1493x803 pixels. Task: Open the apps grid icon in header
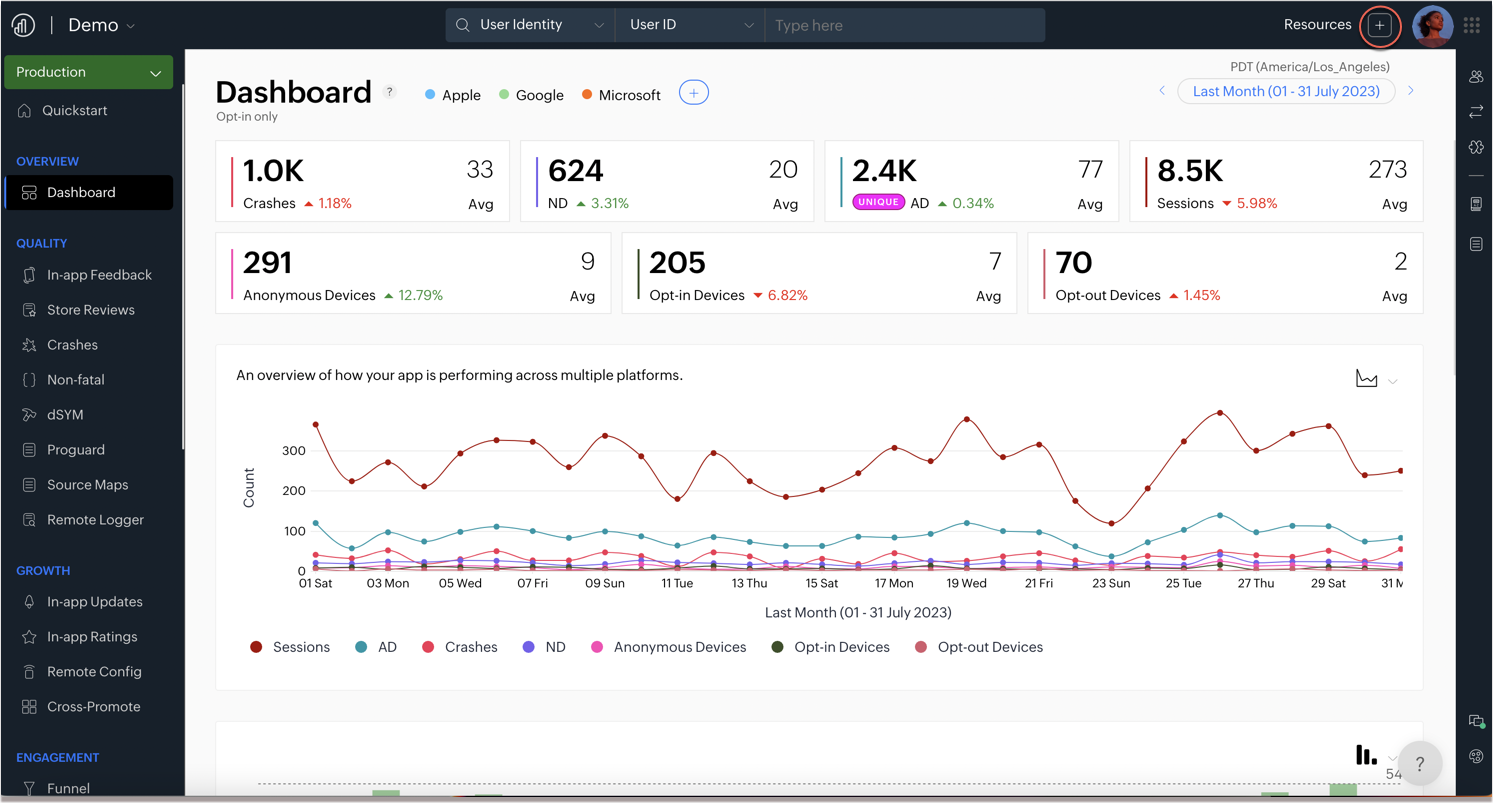click(1472, 25)
